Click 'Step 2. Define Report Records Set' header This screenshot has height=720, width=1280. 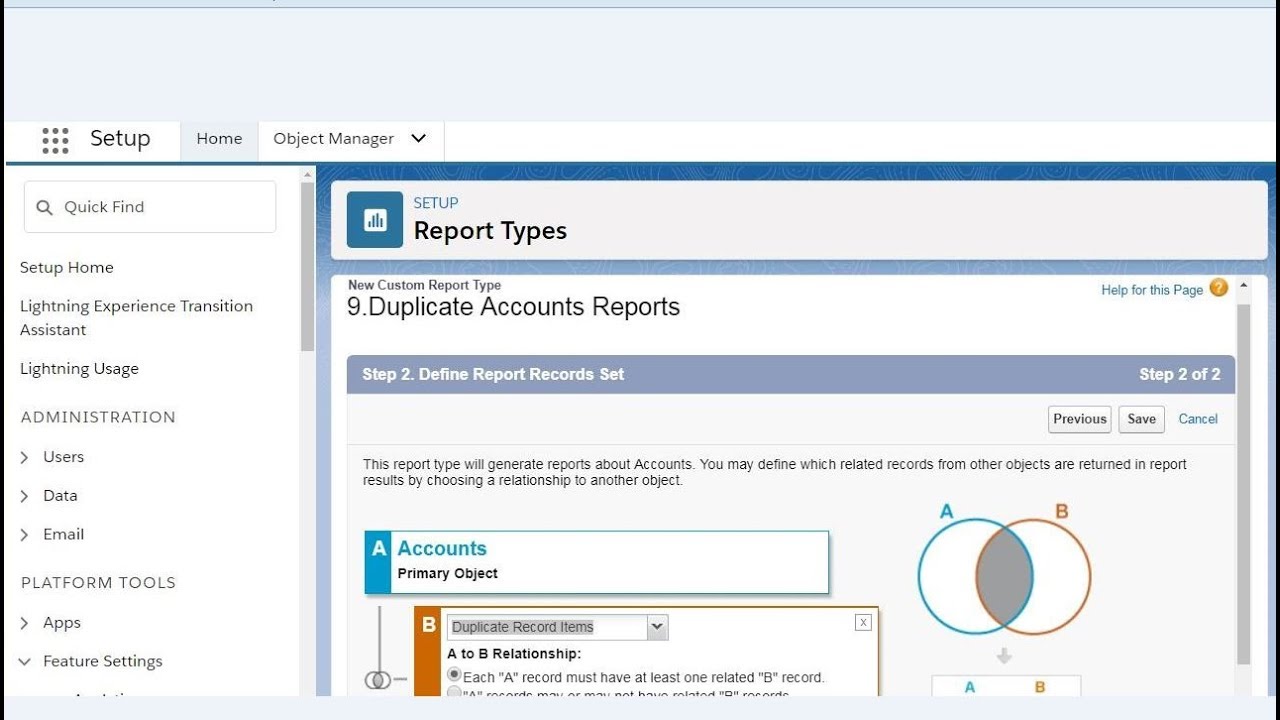click(x=493, y=374)
